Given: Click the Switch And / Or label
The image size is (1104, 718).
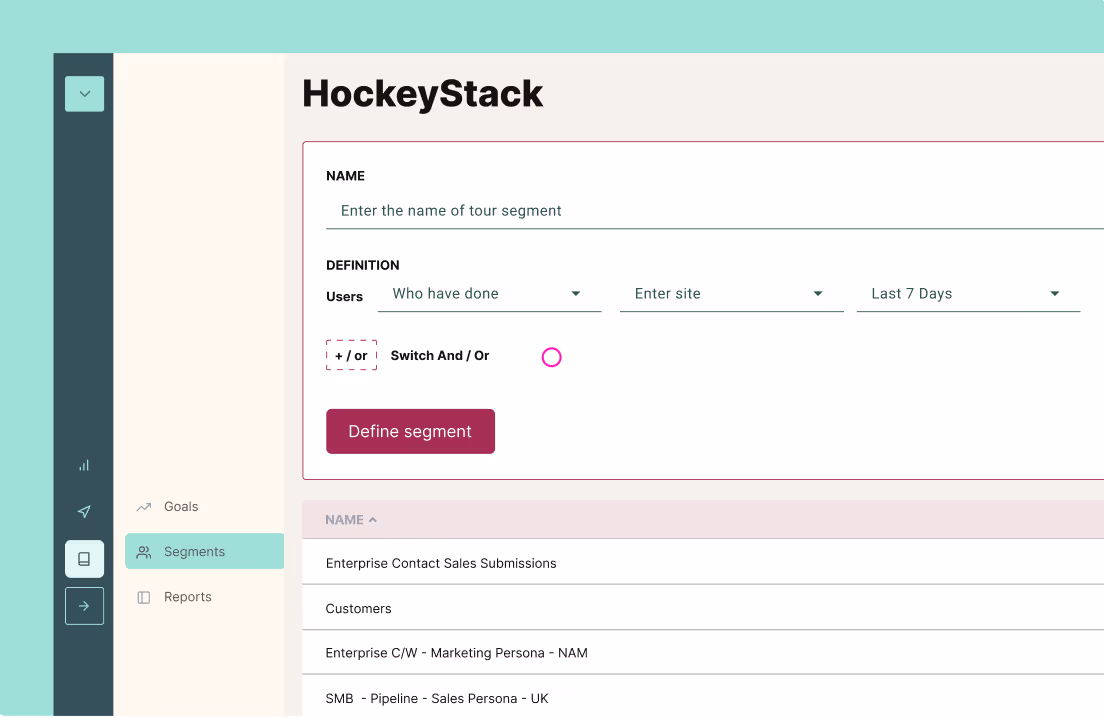Looking at the screenshot, I should click(440, 355).
